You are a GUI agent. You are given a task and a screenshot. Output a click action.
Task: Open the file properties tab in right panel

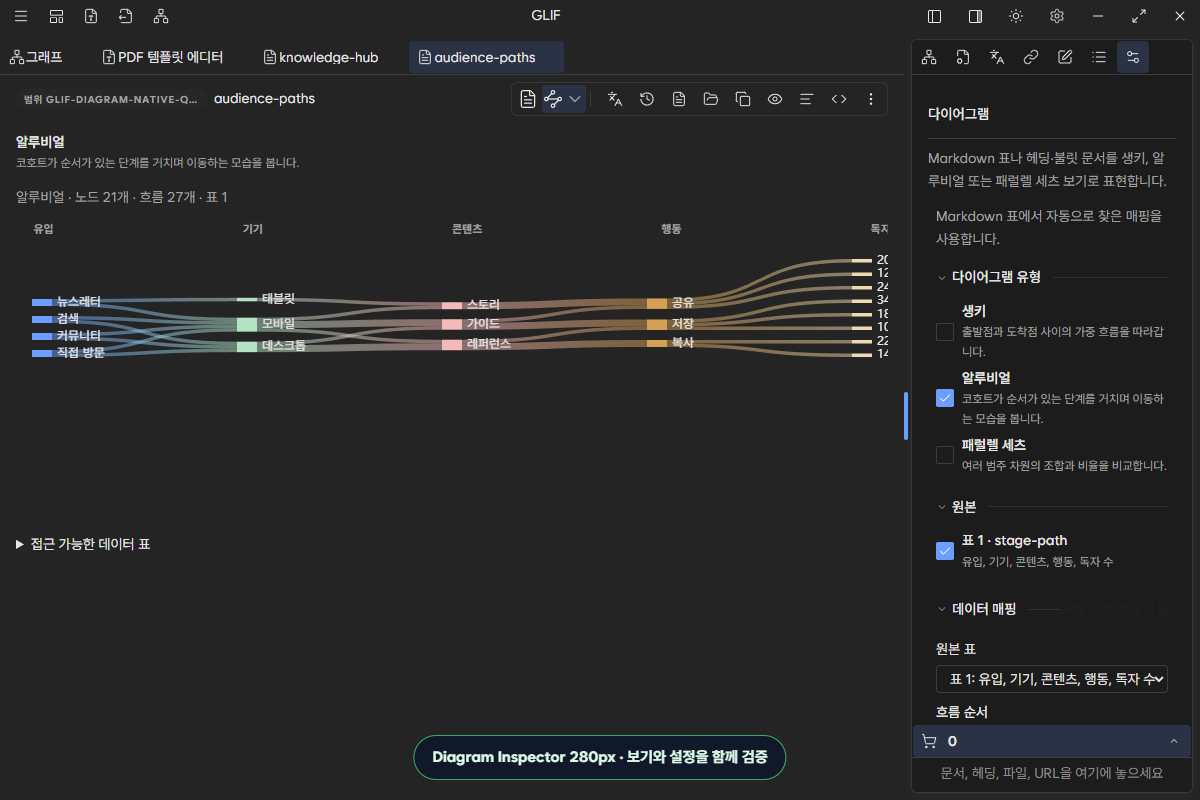[963, 57]
